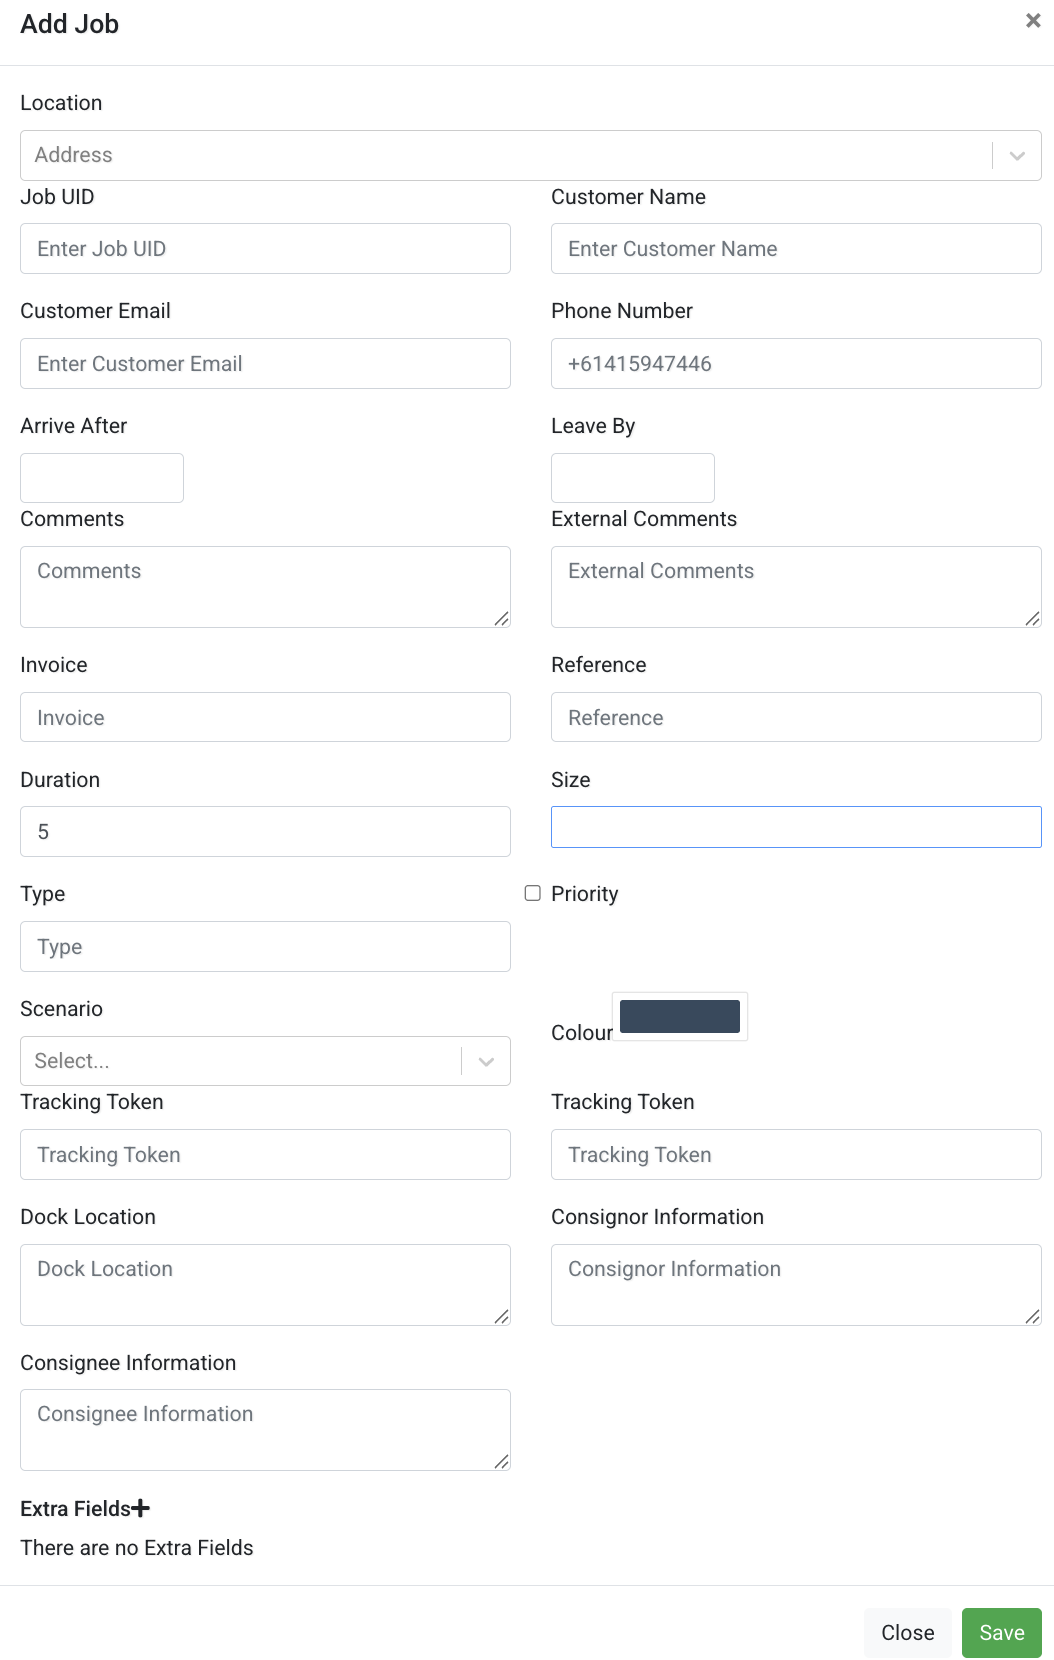The image size is (1054, 1660).
Task: Enable the Priority checkbox
Action: [532, 892]
